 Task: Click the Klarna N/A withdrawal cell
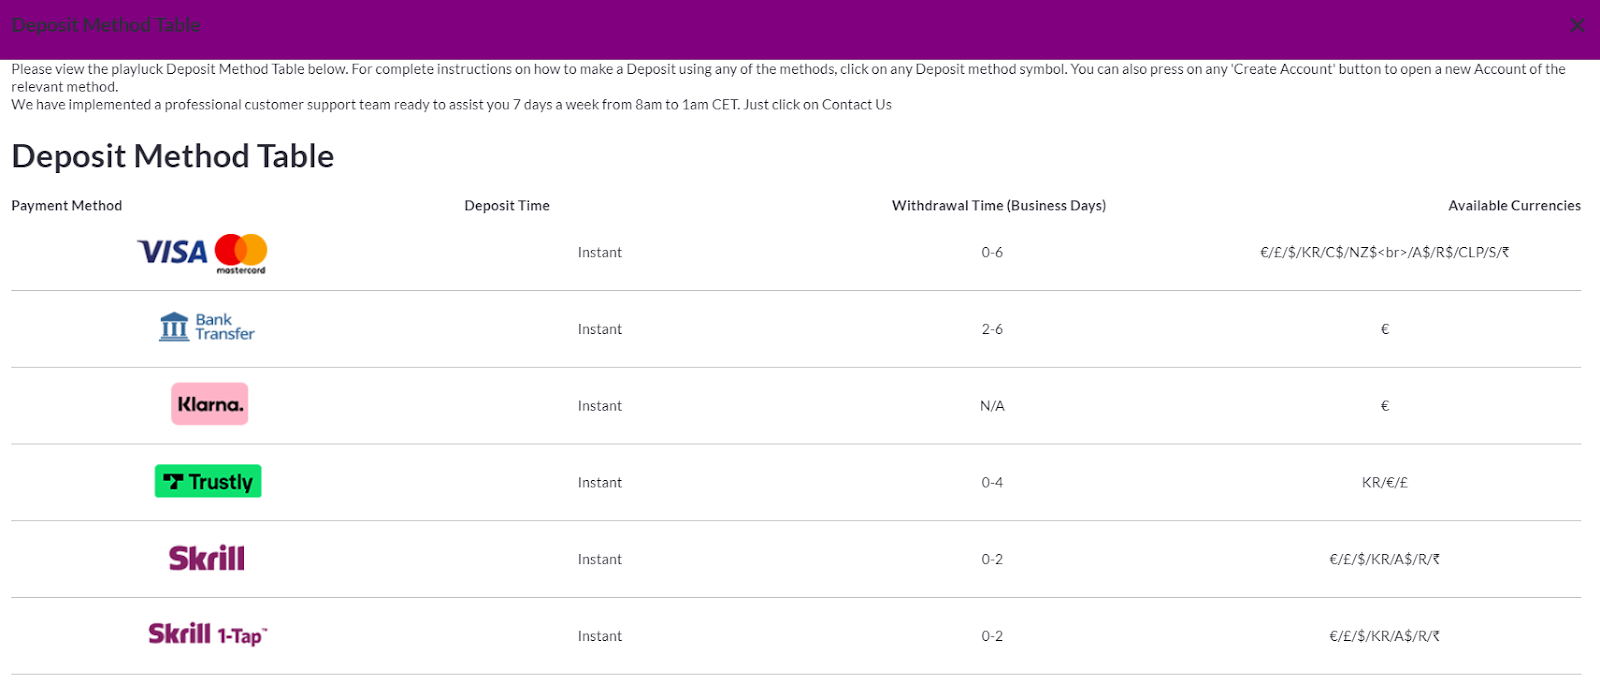click(x=992, y=405)
